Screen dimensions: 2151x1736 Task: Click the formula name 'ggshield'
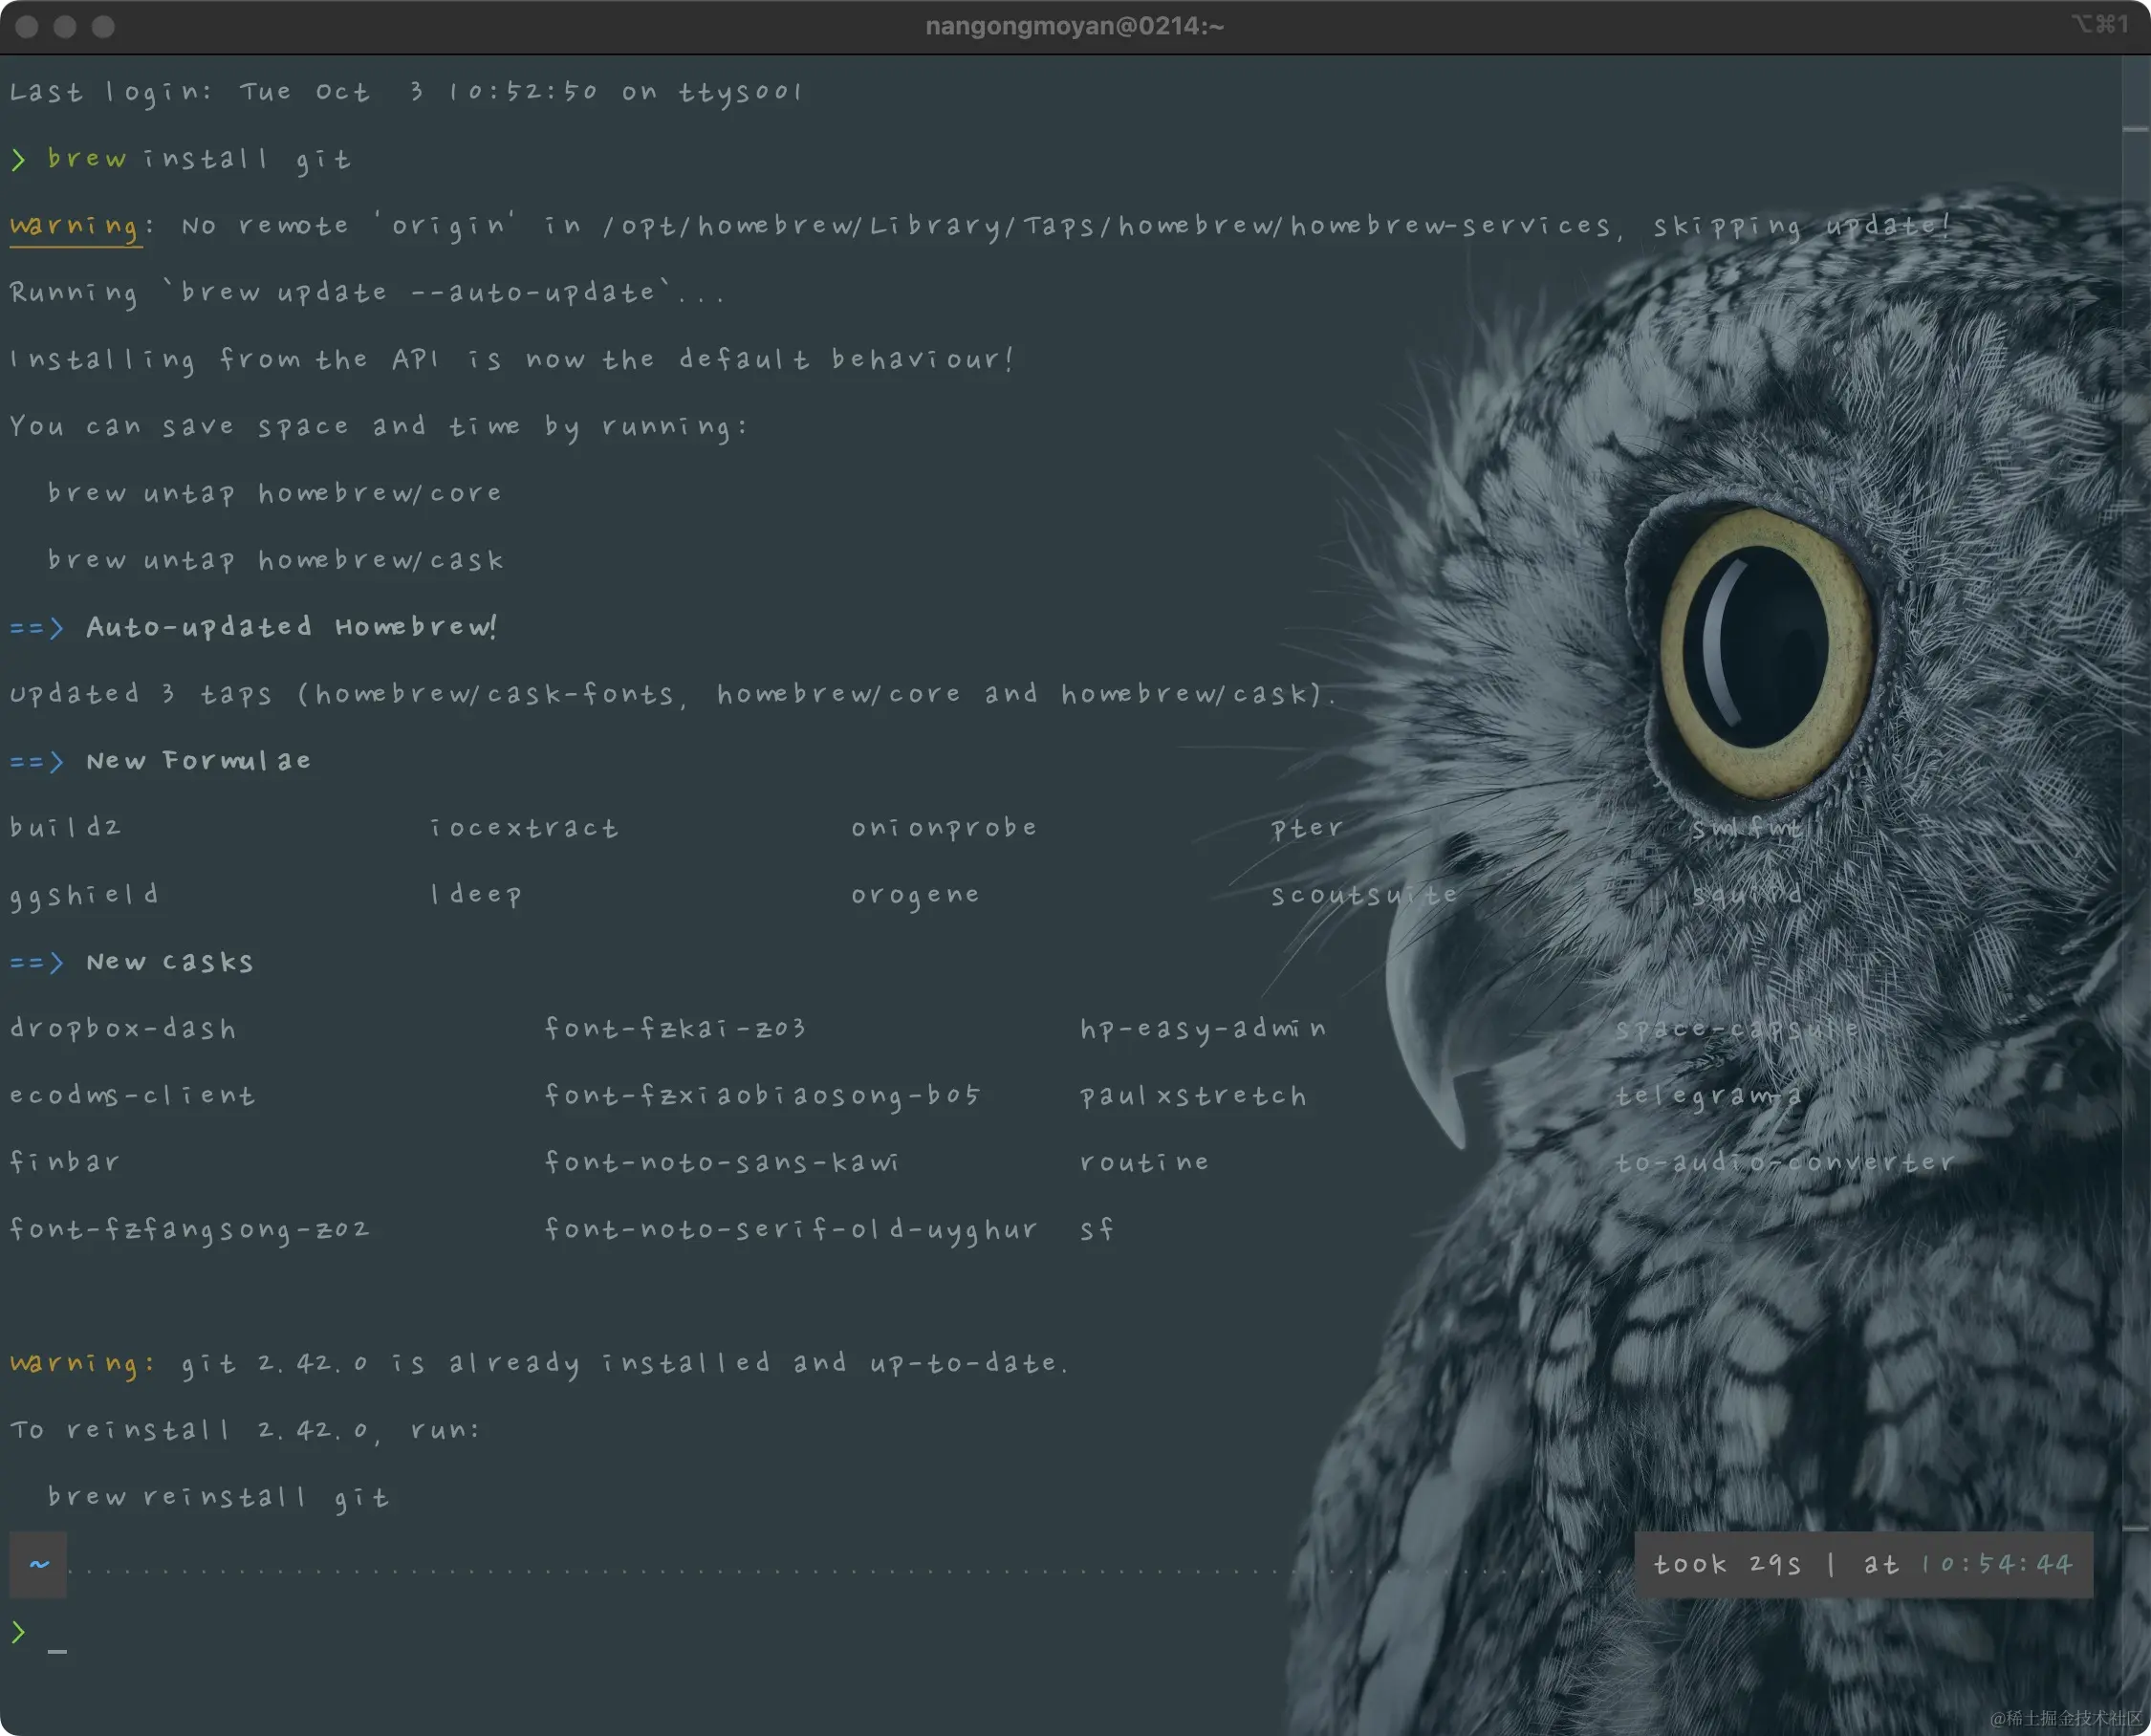[84, 895]
